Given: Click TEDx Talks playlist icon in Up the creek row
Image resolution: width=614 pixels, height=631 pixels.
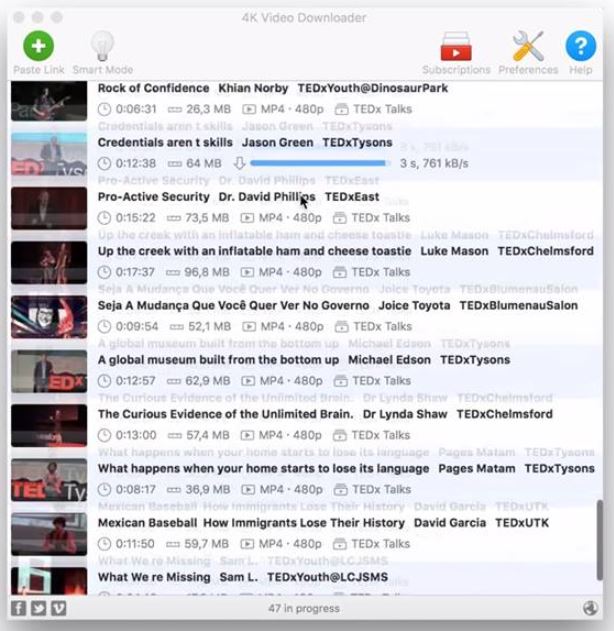Looking at the screenshot, I should coord(341,272).
